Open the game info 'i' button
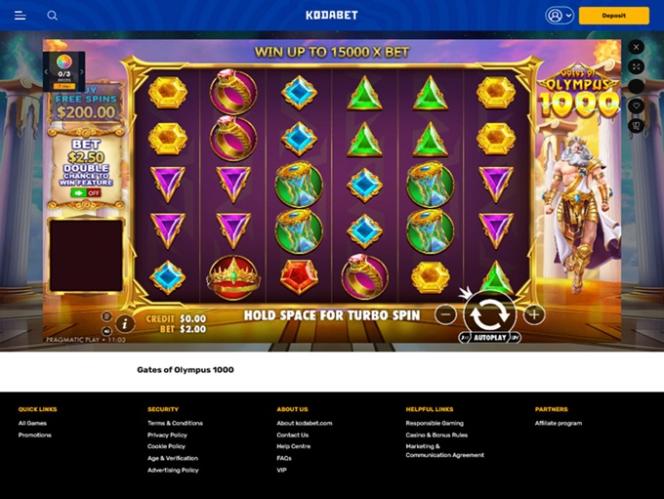Viewport: 664px width, 499px height. [x=124, y=324]
